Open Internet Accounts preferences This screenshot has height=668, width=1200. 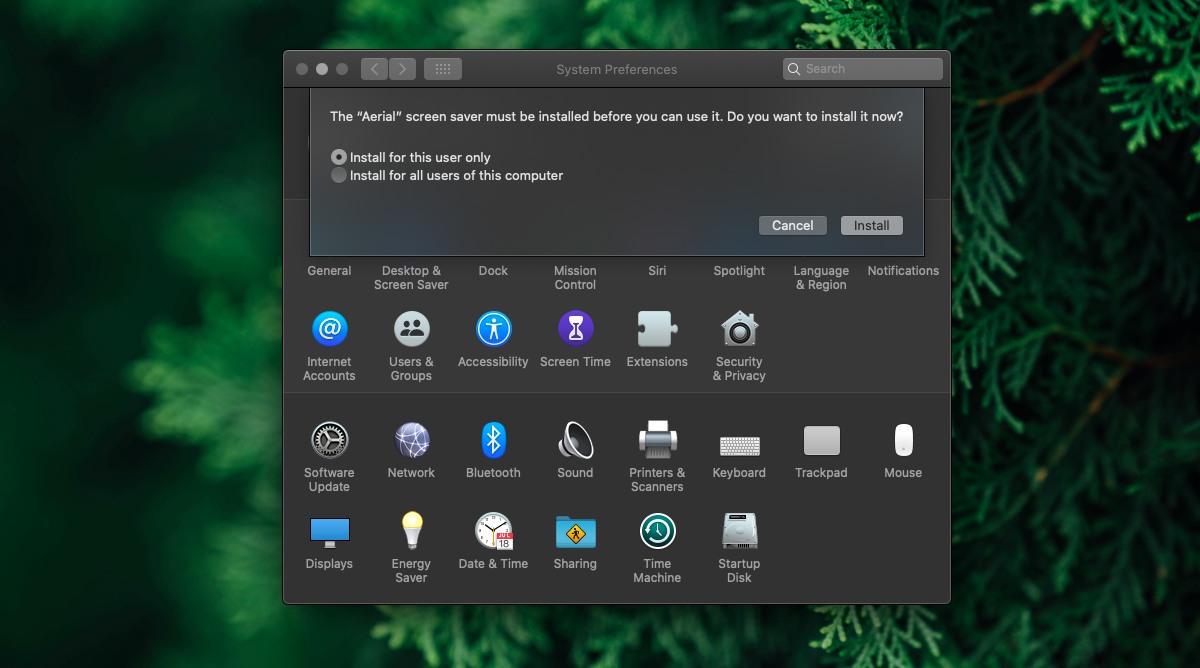[x=329, y=328]
